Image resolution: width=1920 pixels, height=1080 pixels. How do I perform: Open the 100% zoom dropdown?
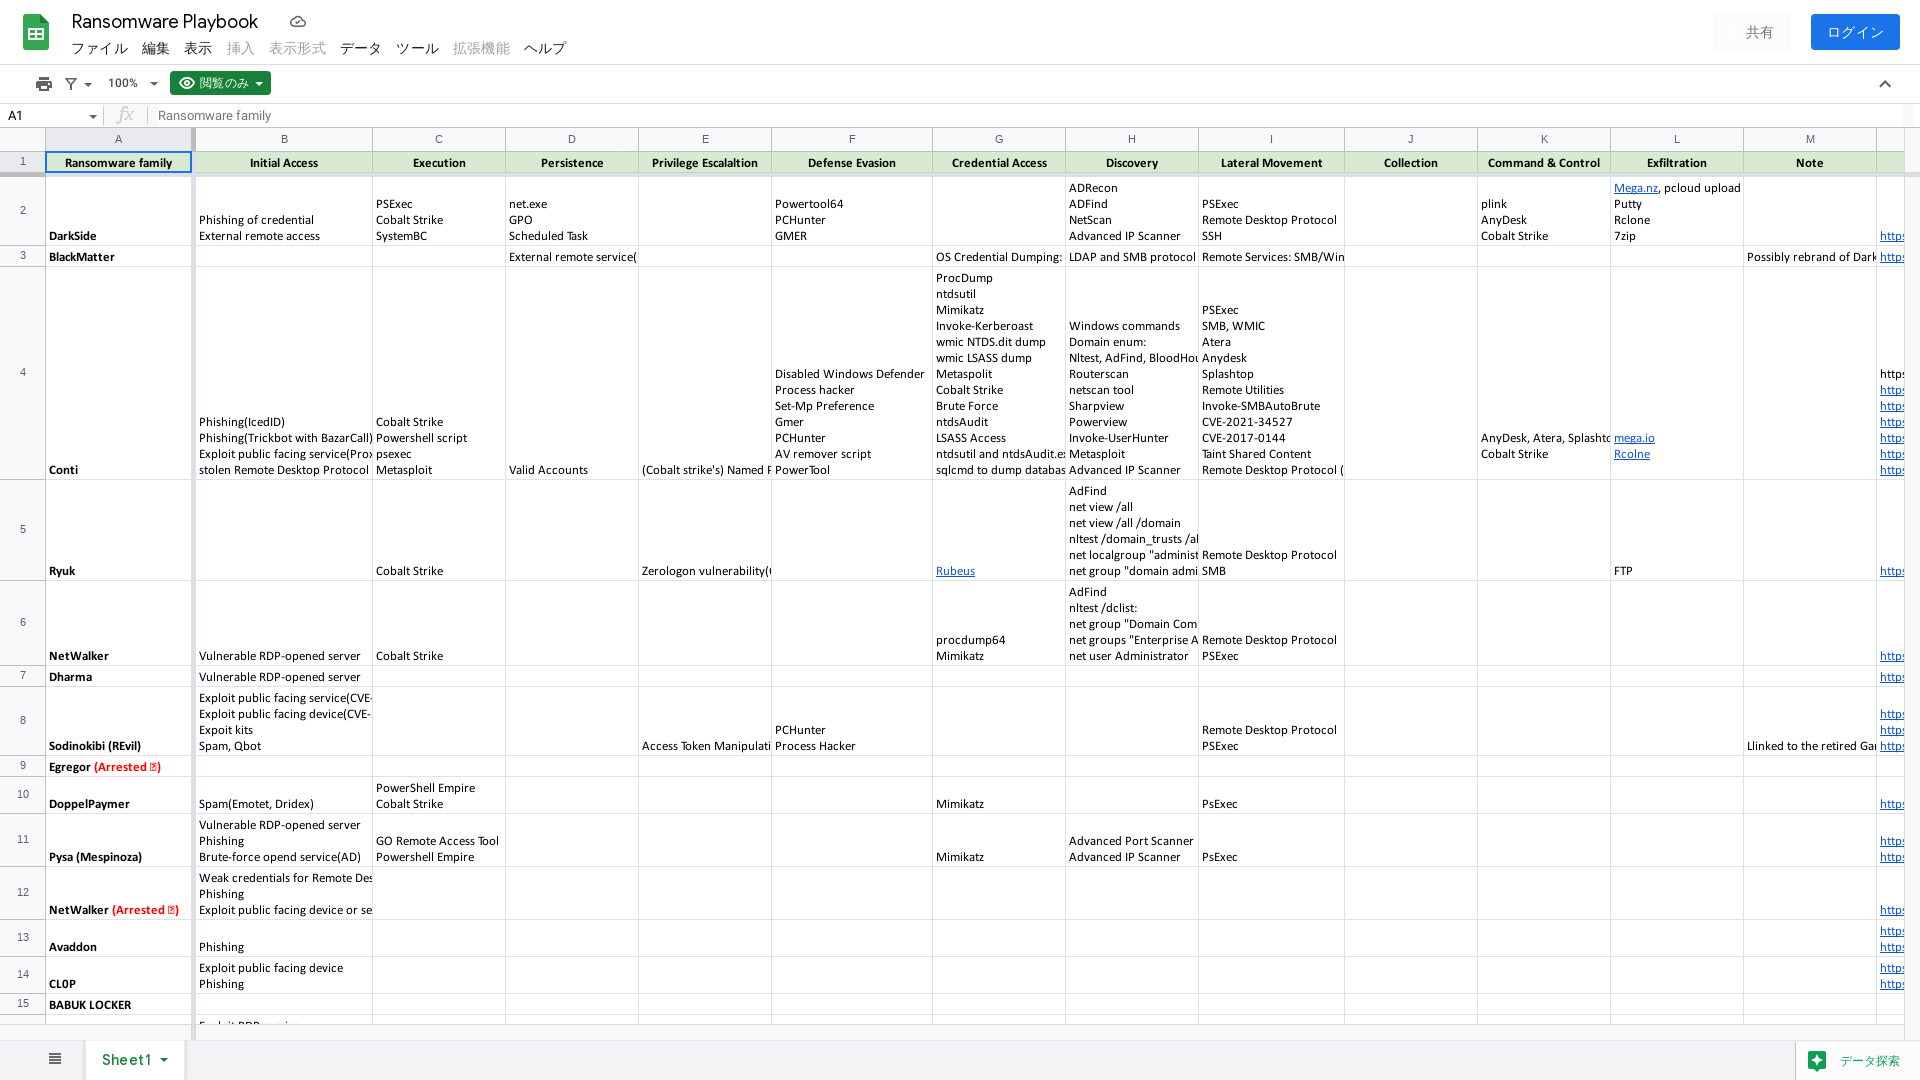tap(133, 84)
